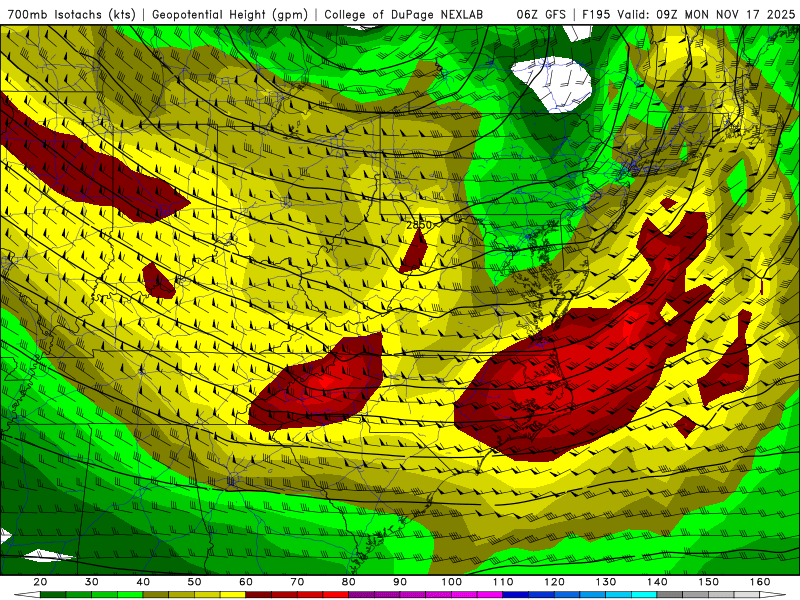
Task: Click the olive swatch starting at 40
Action: coord(156,595)
